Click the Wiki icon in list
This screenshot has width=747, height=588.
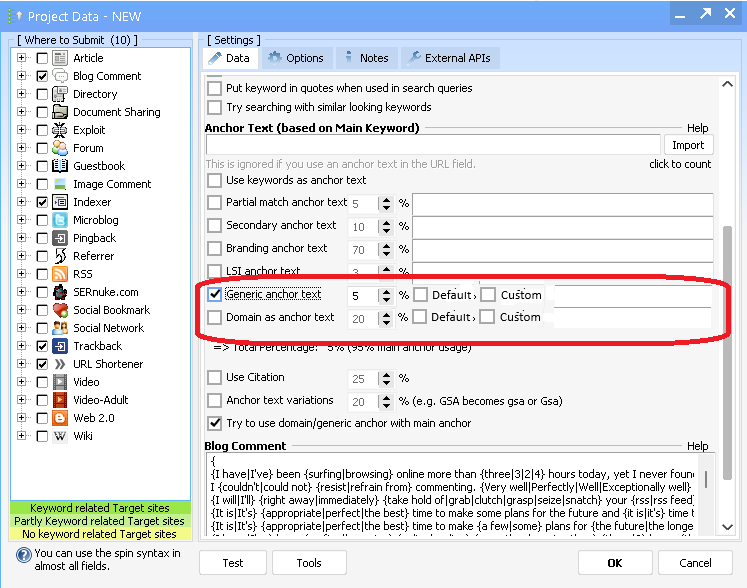point(60,436)
